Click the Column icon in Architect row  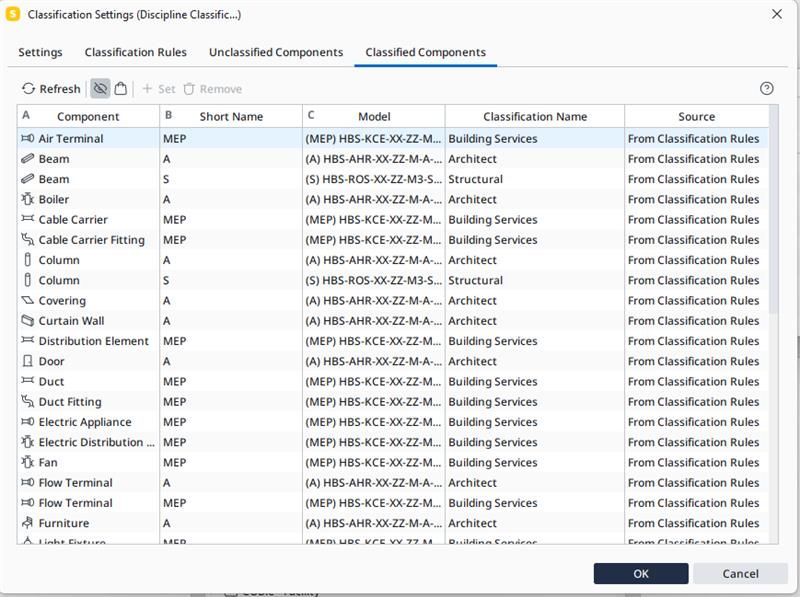click(x=28, y=260)
